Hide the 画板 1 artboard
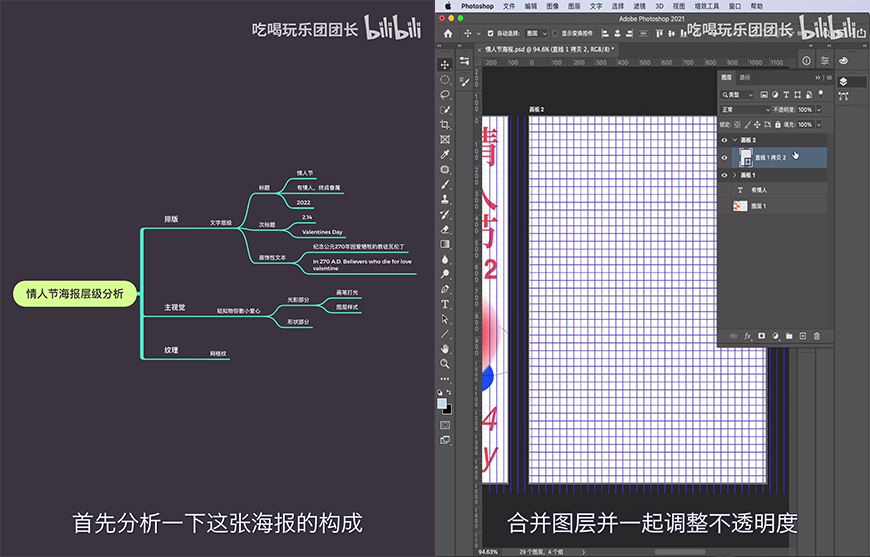 point(724,175)
